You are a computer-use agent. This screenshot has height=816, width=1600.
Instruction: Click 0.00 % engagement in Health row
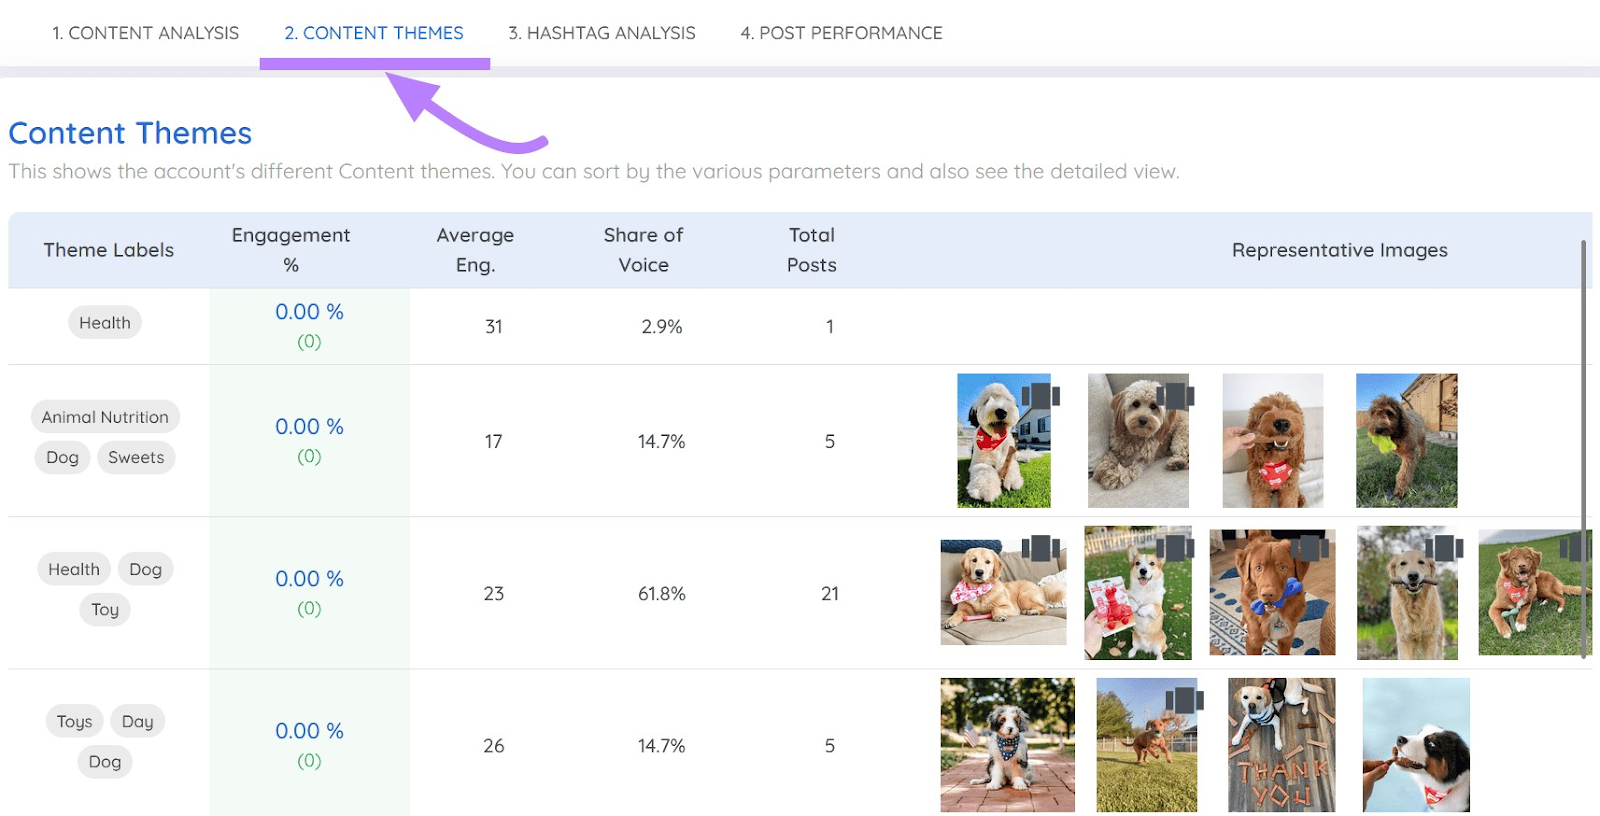click(309, 312)
